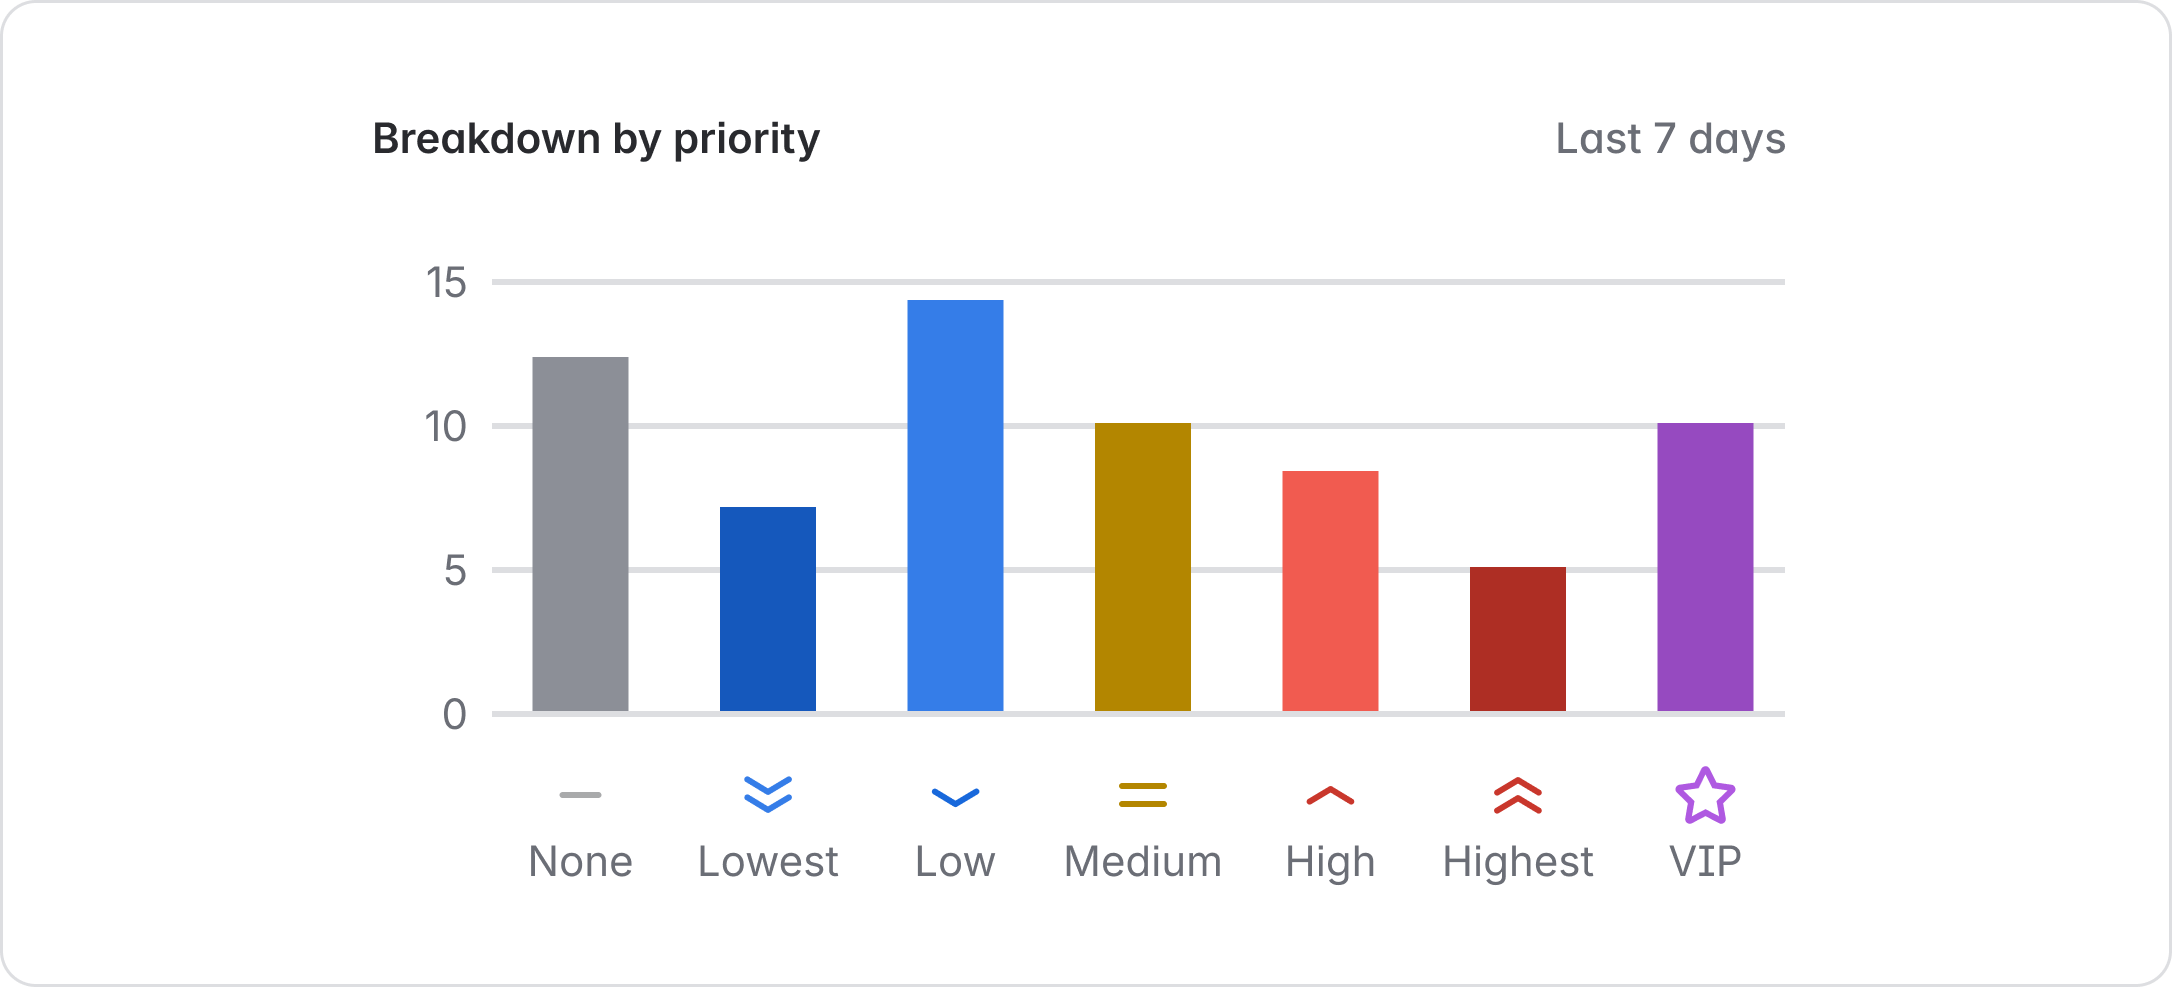The image size is (2172, 987).
Task: Click the Breakdown by priority title
Action: [x=596, y=139]
